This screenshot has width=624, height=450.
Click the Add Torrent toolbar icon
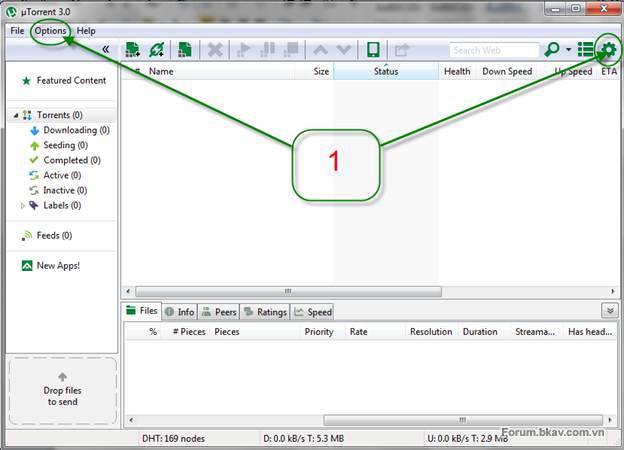[x=132, y=50]
